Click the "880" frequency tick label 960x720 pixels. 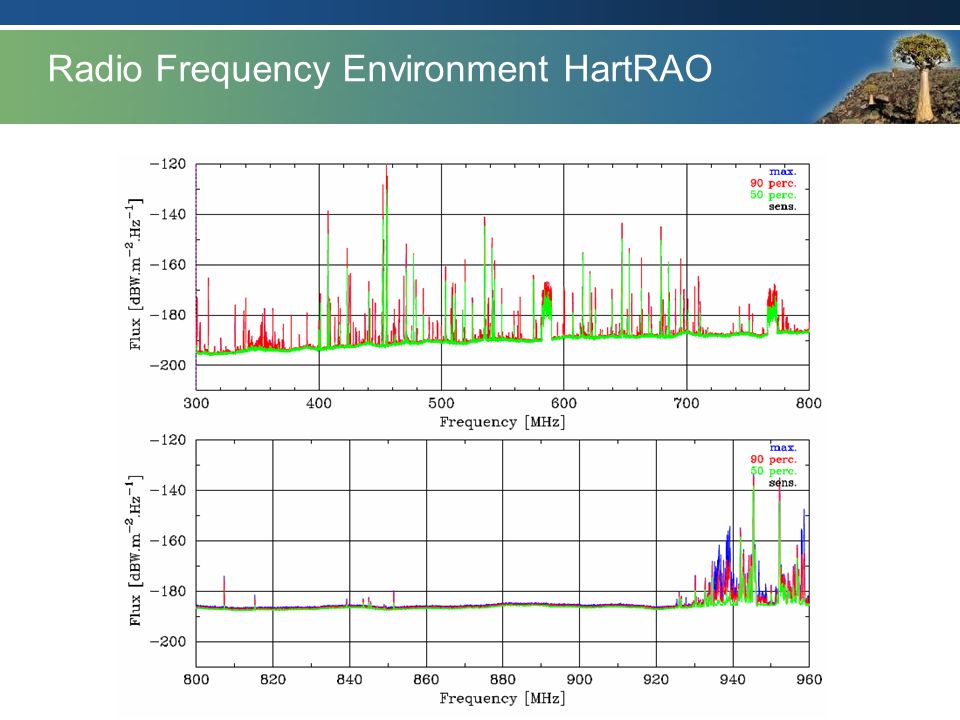click(502, 679)
